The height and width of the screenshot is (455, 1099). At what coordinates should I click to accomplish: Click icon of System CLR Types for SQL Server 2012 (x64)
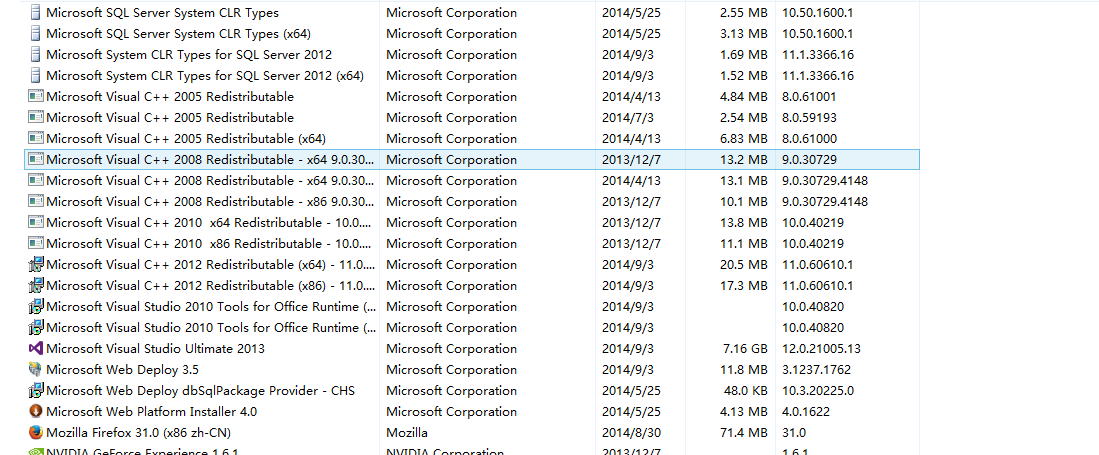coord(36,76)
